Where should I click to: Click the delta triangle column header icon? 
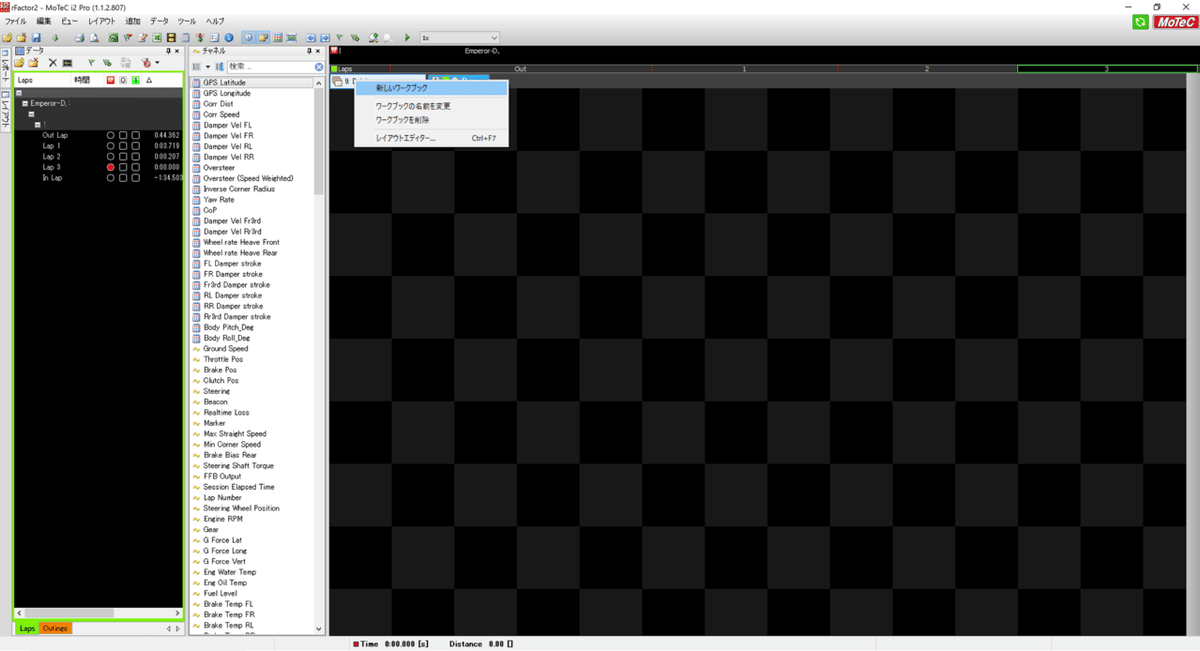(x=149, y=79)
